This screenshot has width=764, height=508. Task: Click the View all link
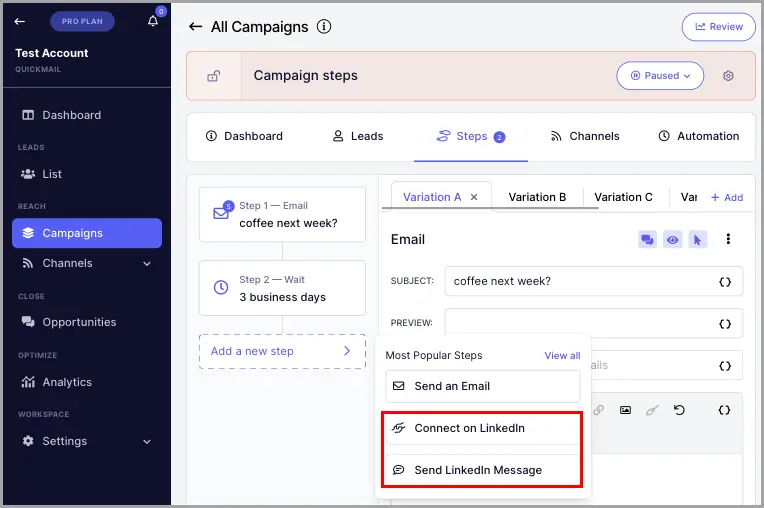click(562, 356)
